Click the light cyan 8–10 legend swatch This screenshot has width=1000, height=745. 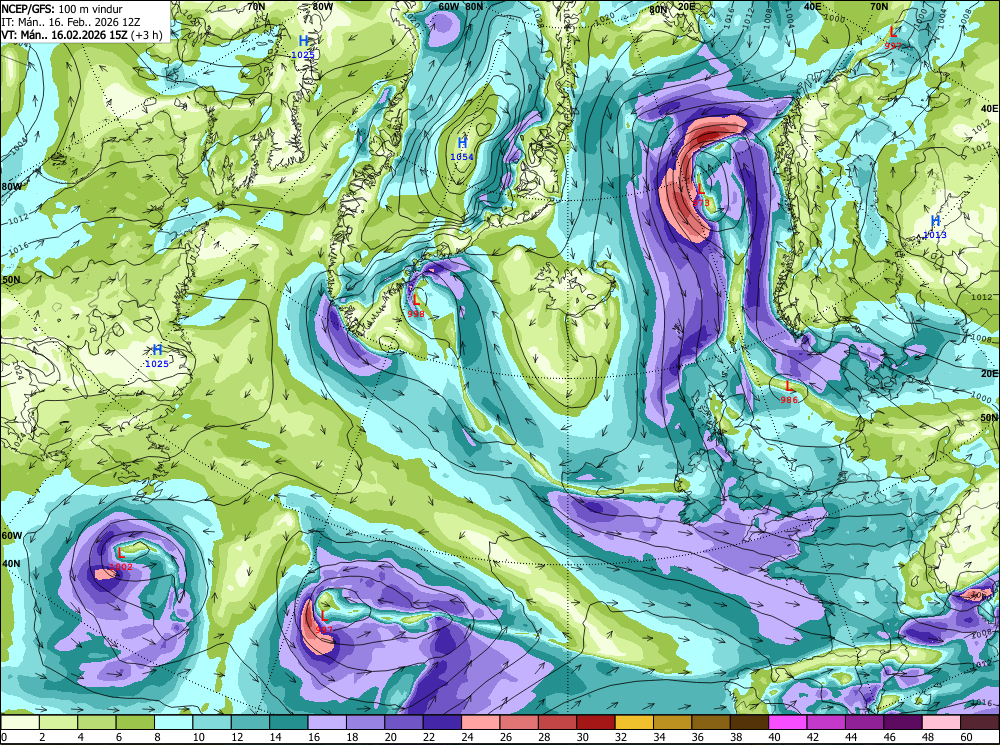[173, 722]
